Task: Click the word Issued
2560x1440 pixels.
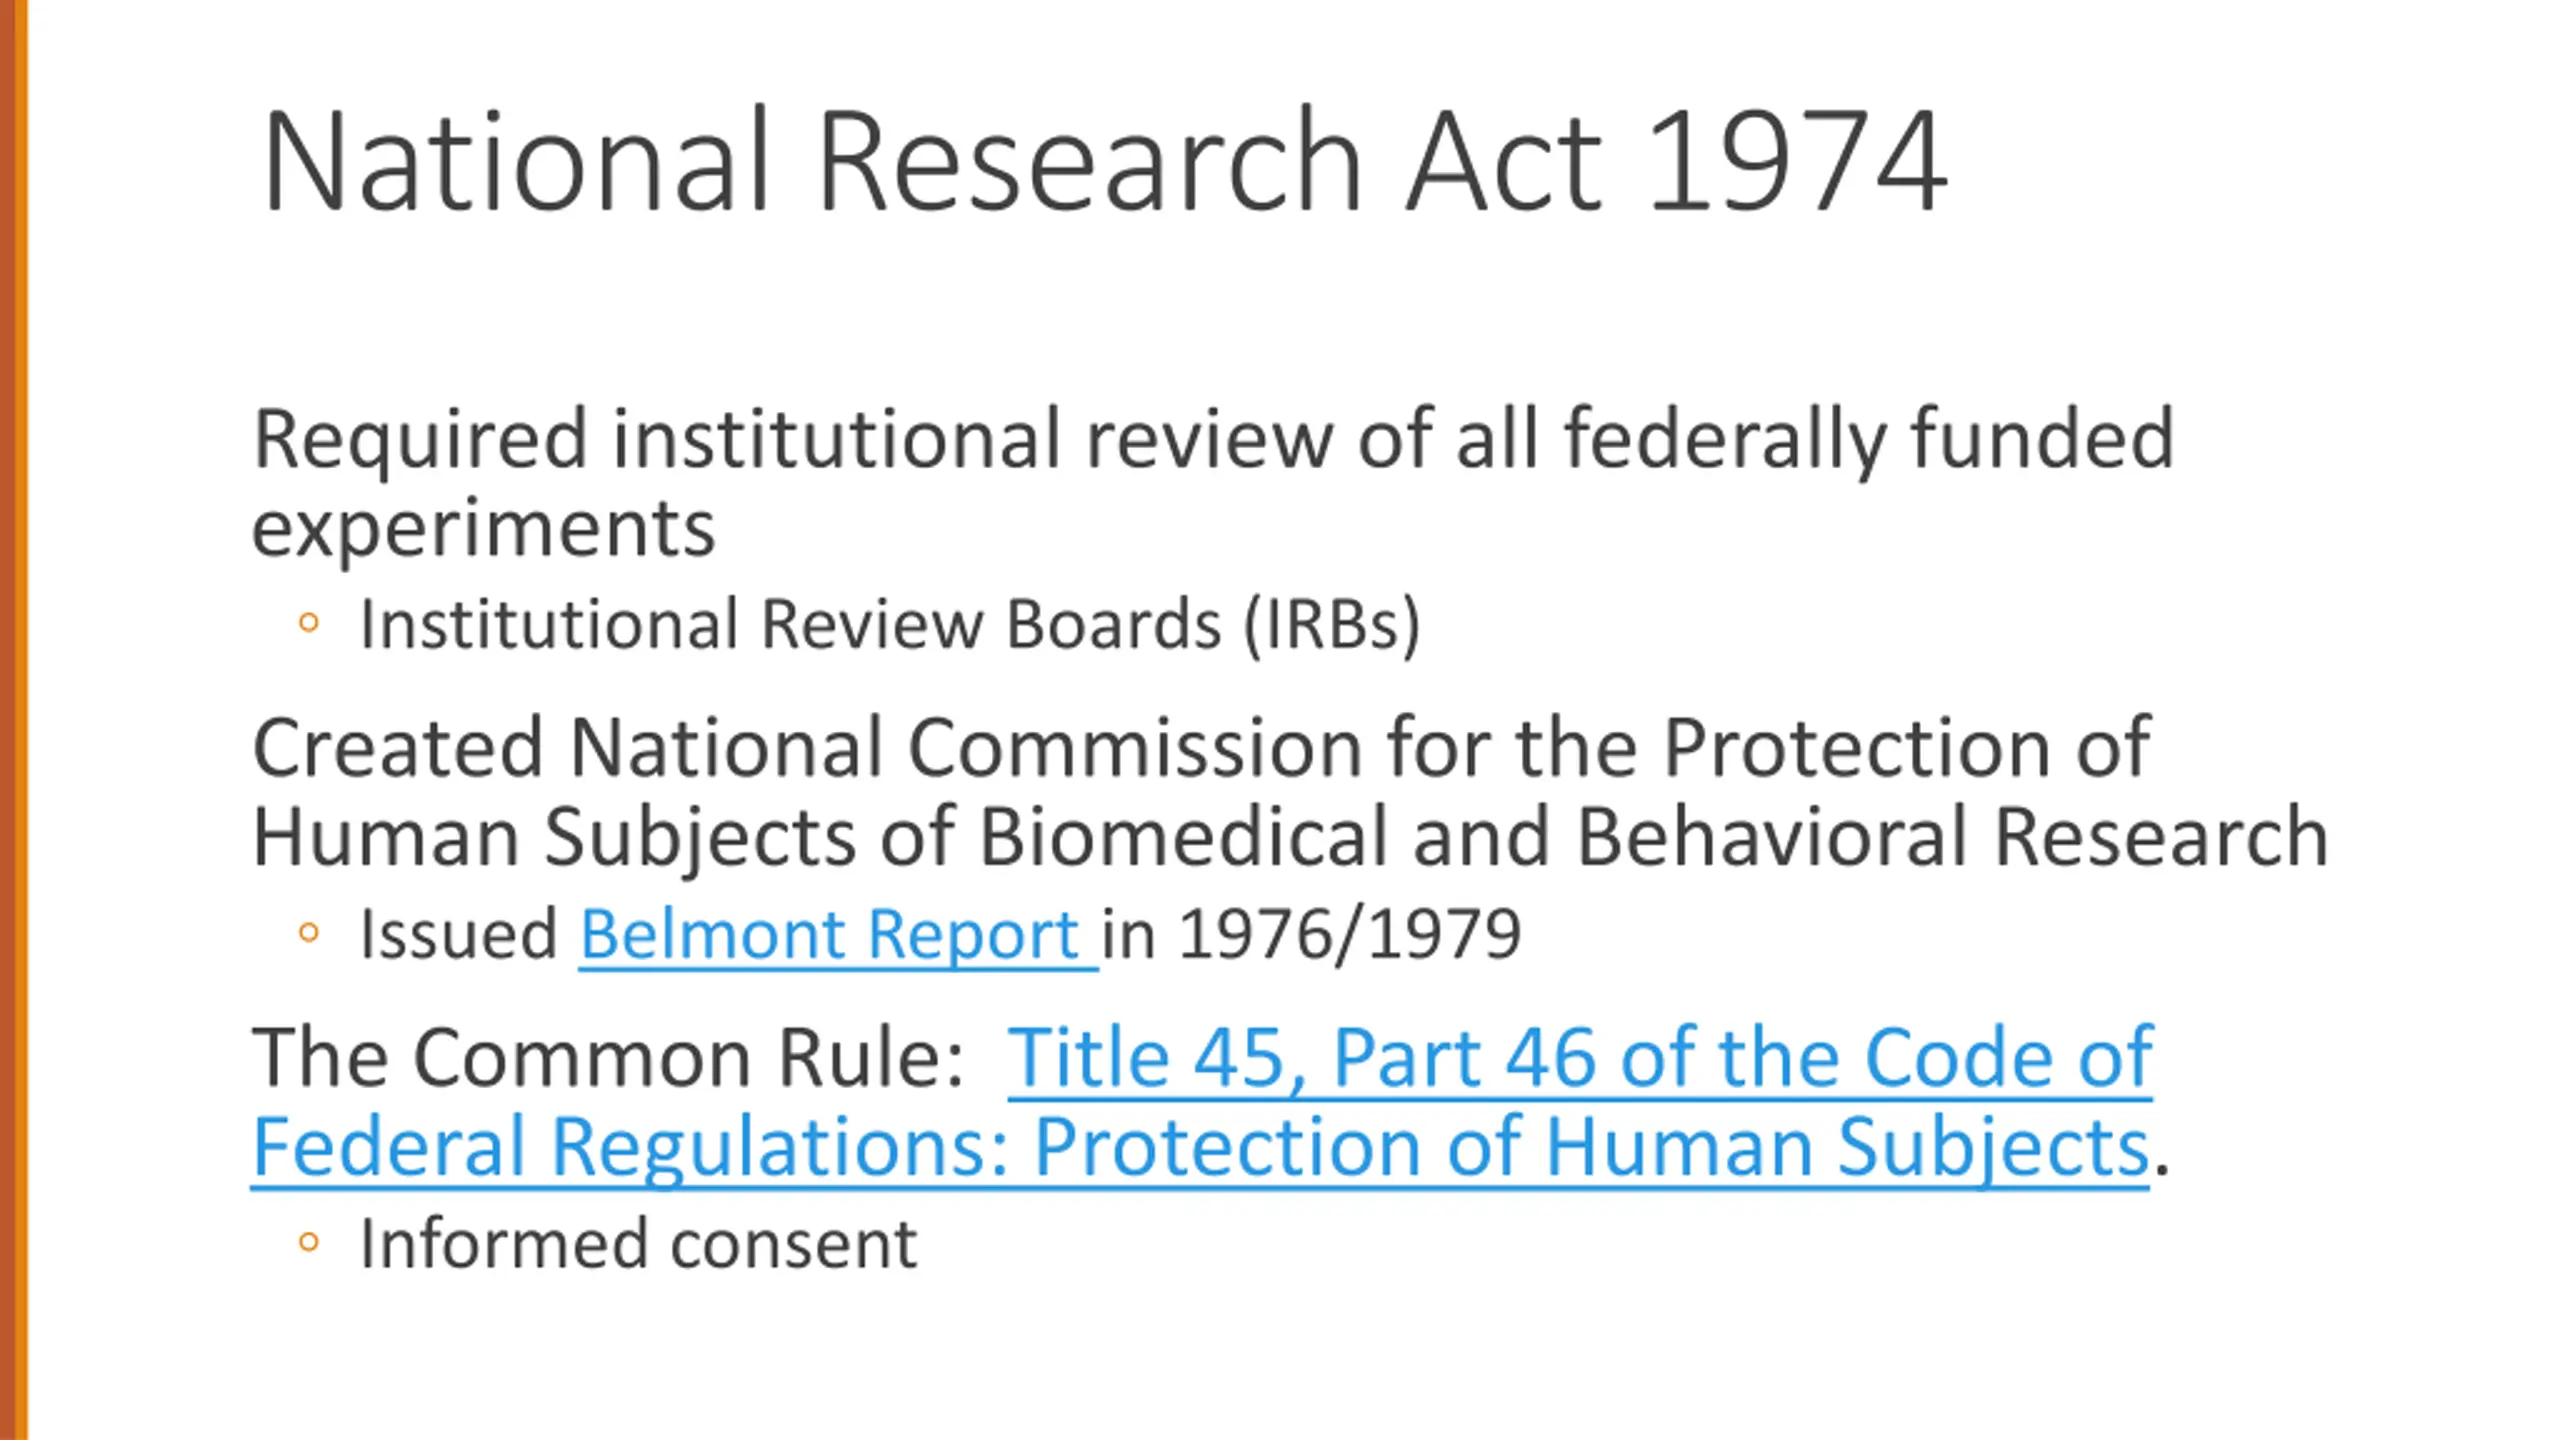Action: tap(459, 934)
